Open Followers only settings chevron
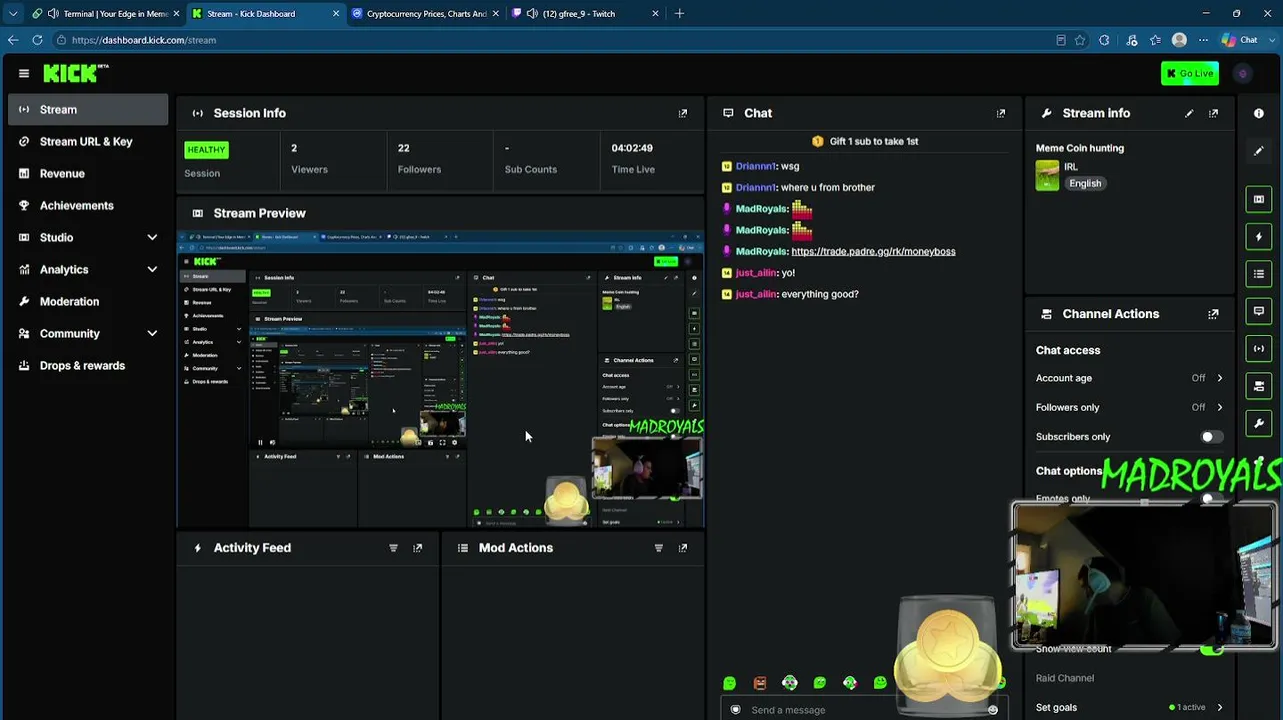Screen dimensions: 1283x720 point(1219,407)
